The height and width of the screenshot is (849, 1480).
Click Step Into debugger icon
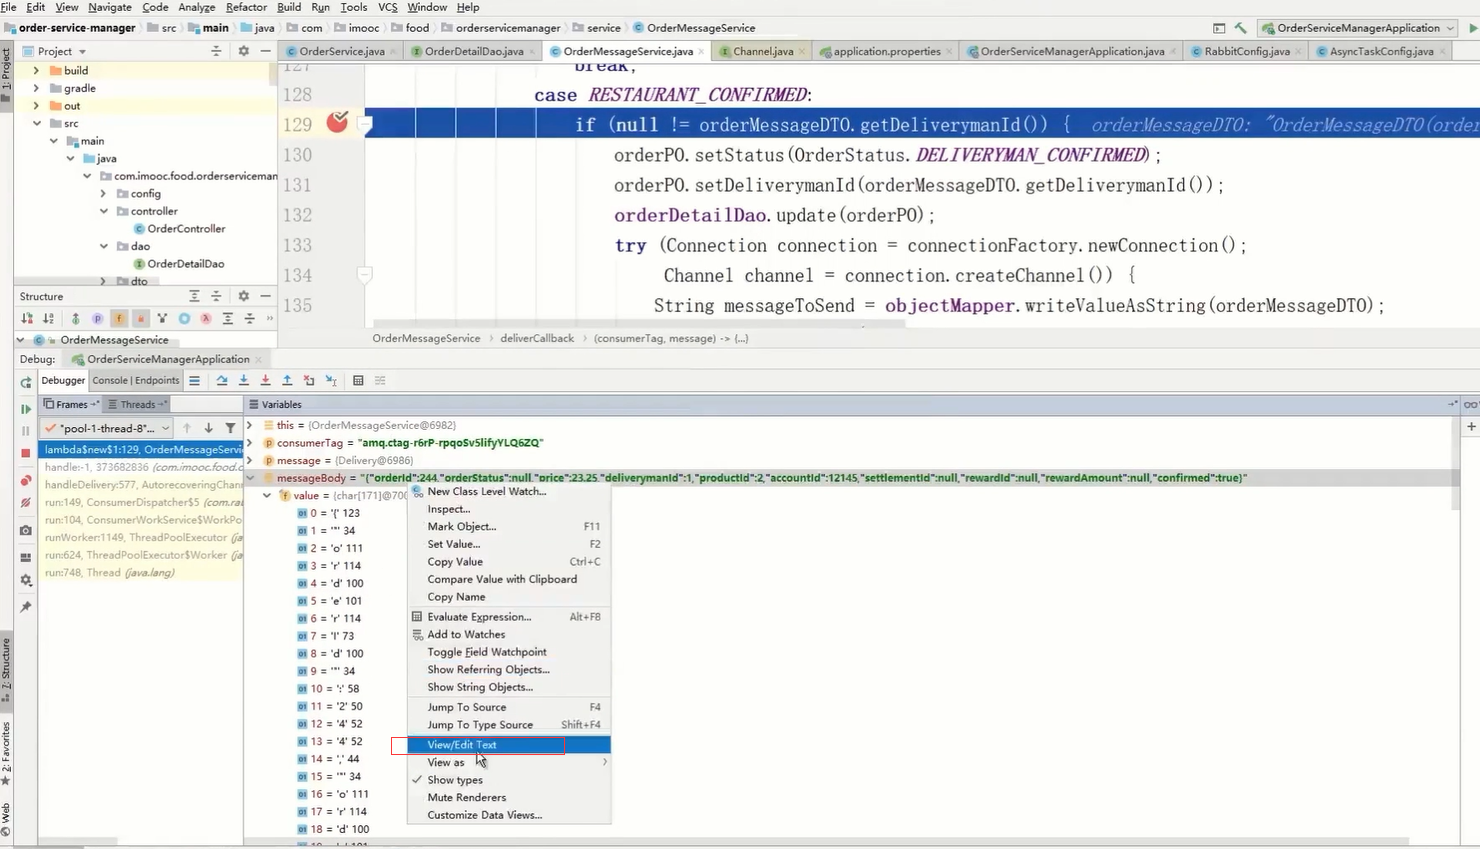(244, 381)
